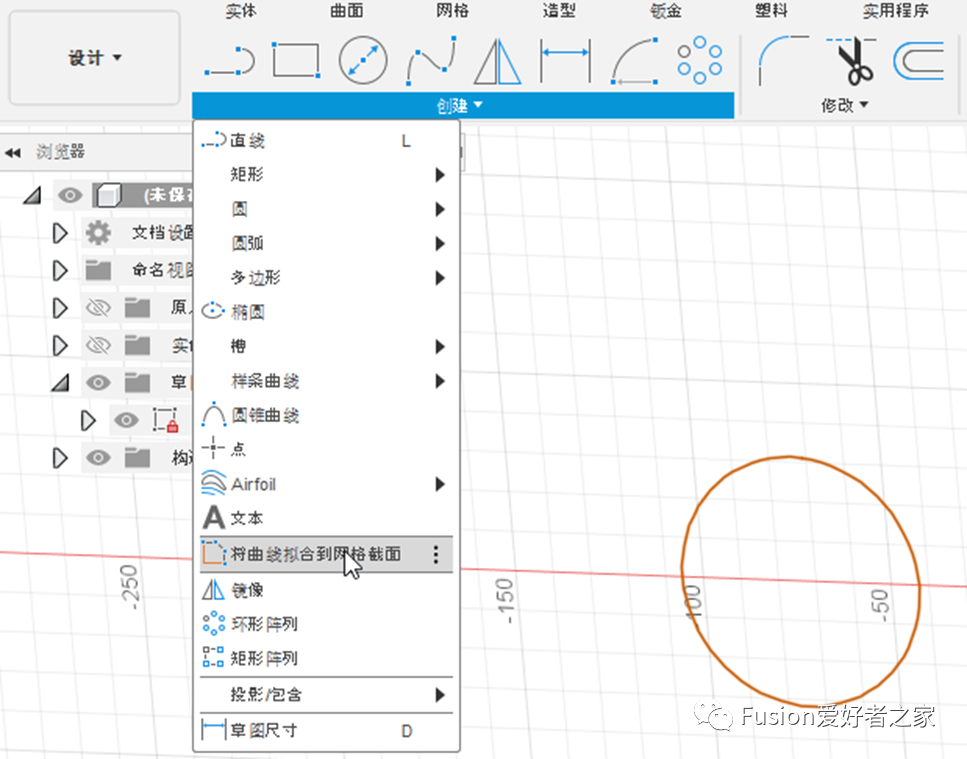The height and width of the screenshot is (759, 967).
Task: Expand the 文档设置 tree node
Action: pyautogui.click(x=59, y=233)
